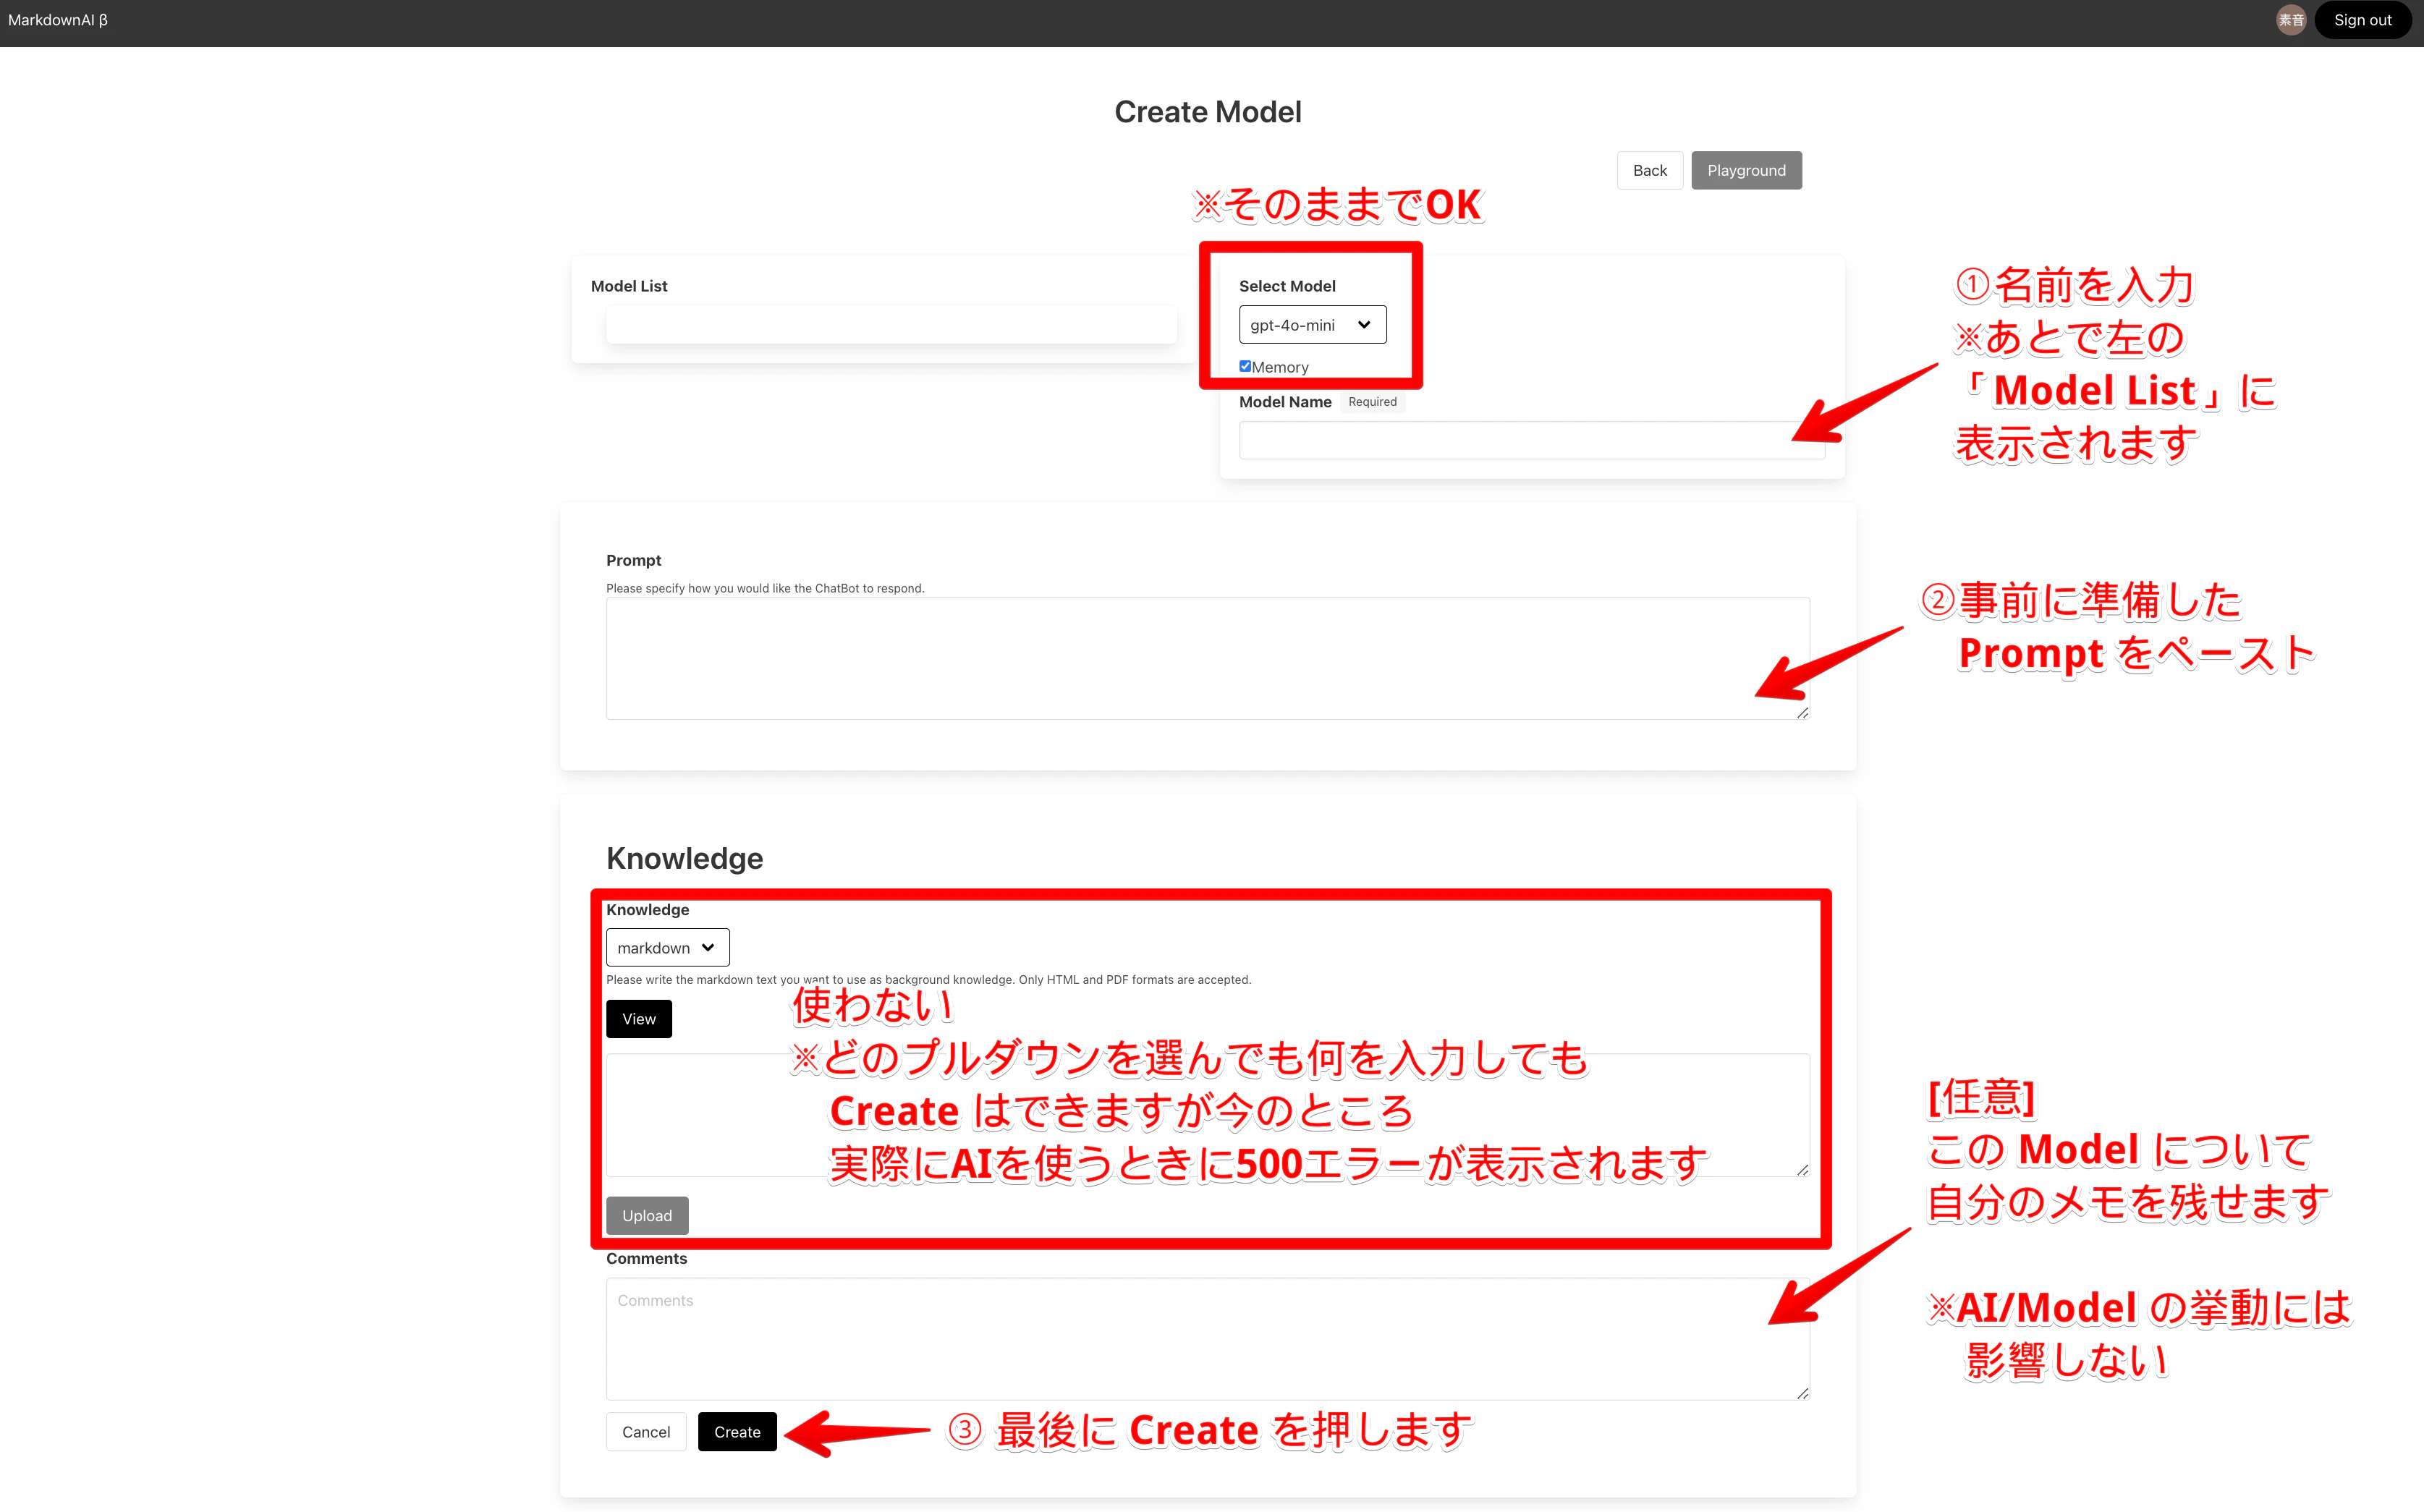
Task: Click the Model List label
Action: coord(629,286)
